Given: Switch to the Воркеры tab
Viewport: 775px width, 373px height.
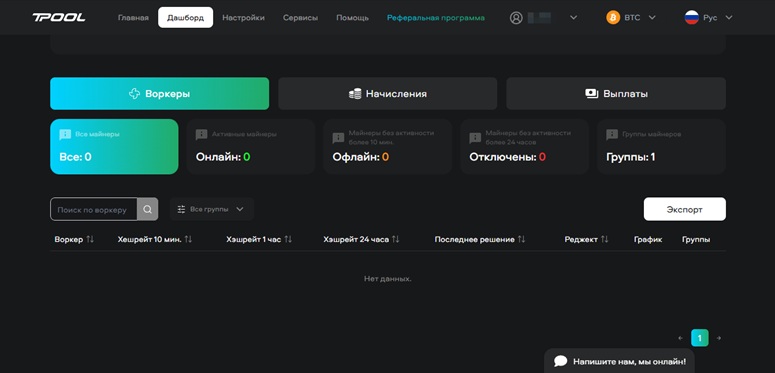Looking at the screenshot, I should [x=159, y=93].
